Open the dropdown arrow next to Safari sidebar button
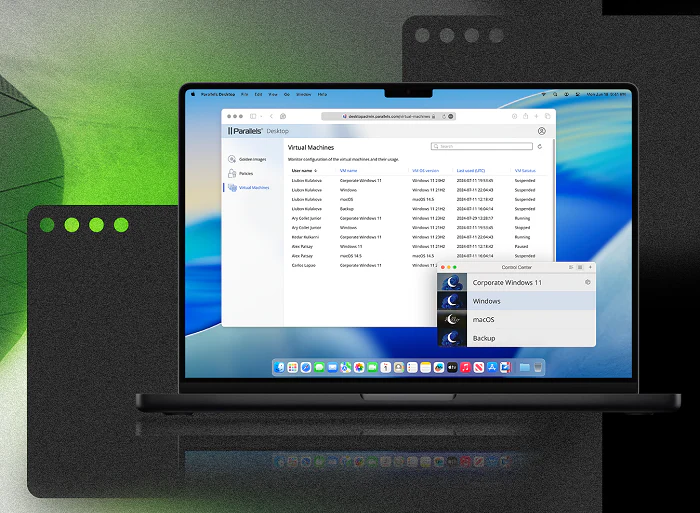The image size is (700, 513). [x=261, y=116]
